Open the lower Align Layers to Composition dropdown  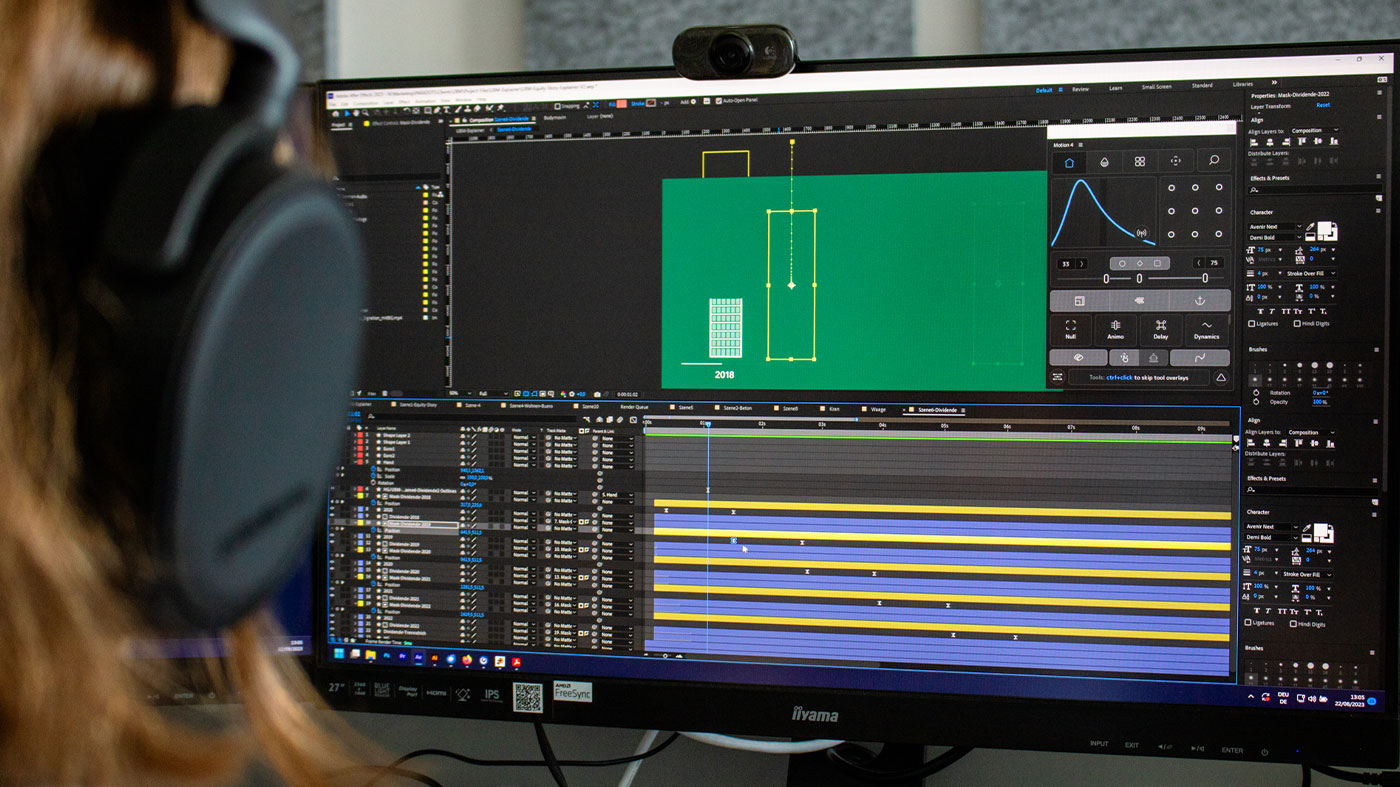(x=1310, y=433)
